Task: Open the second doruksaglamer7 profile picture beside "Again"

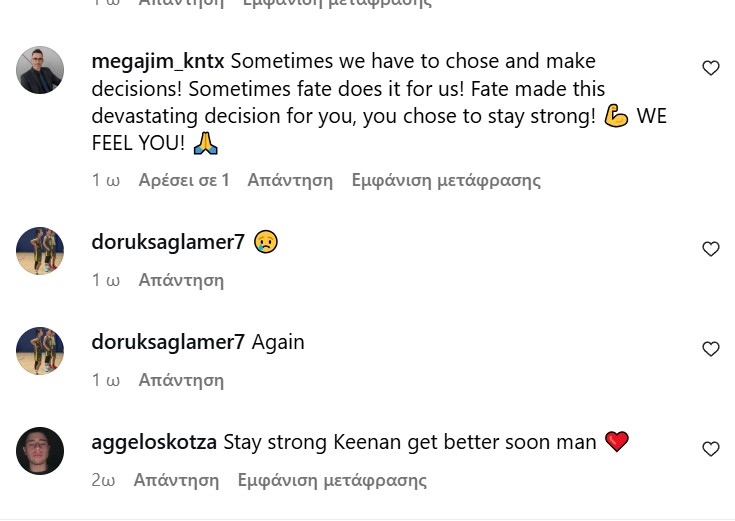Action: coord(40,351)
